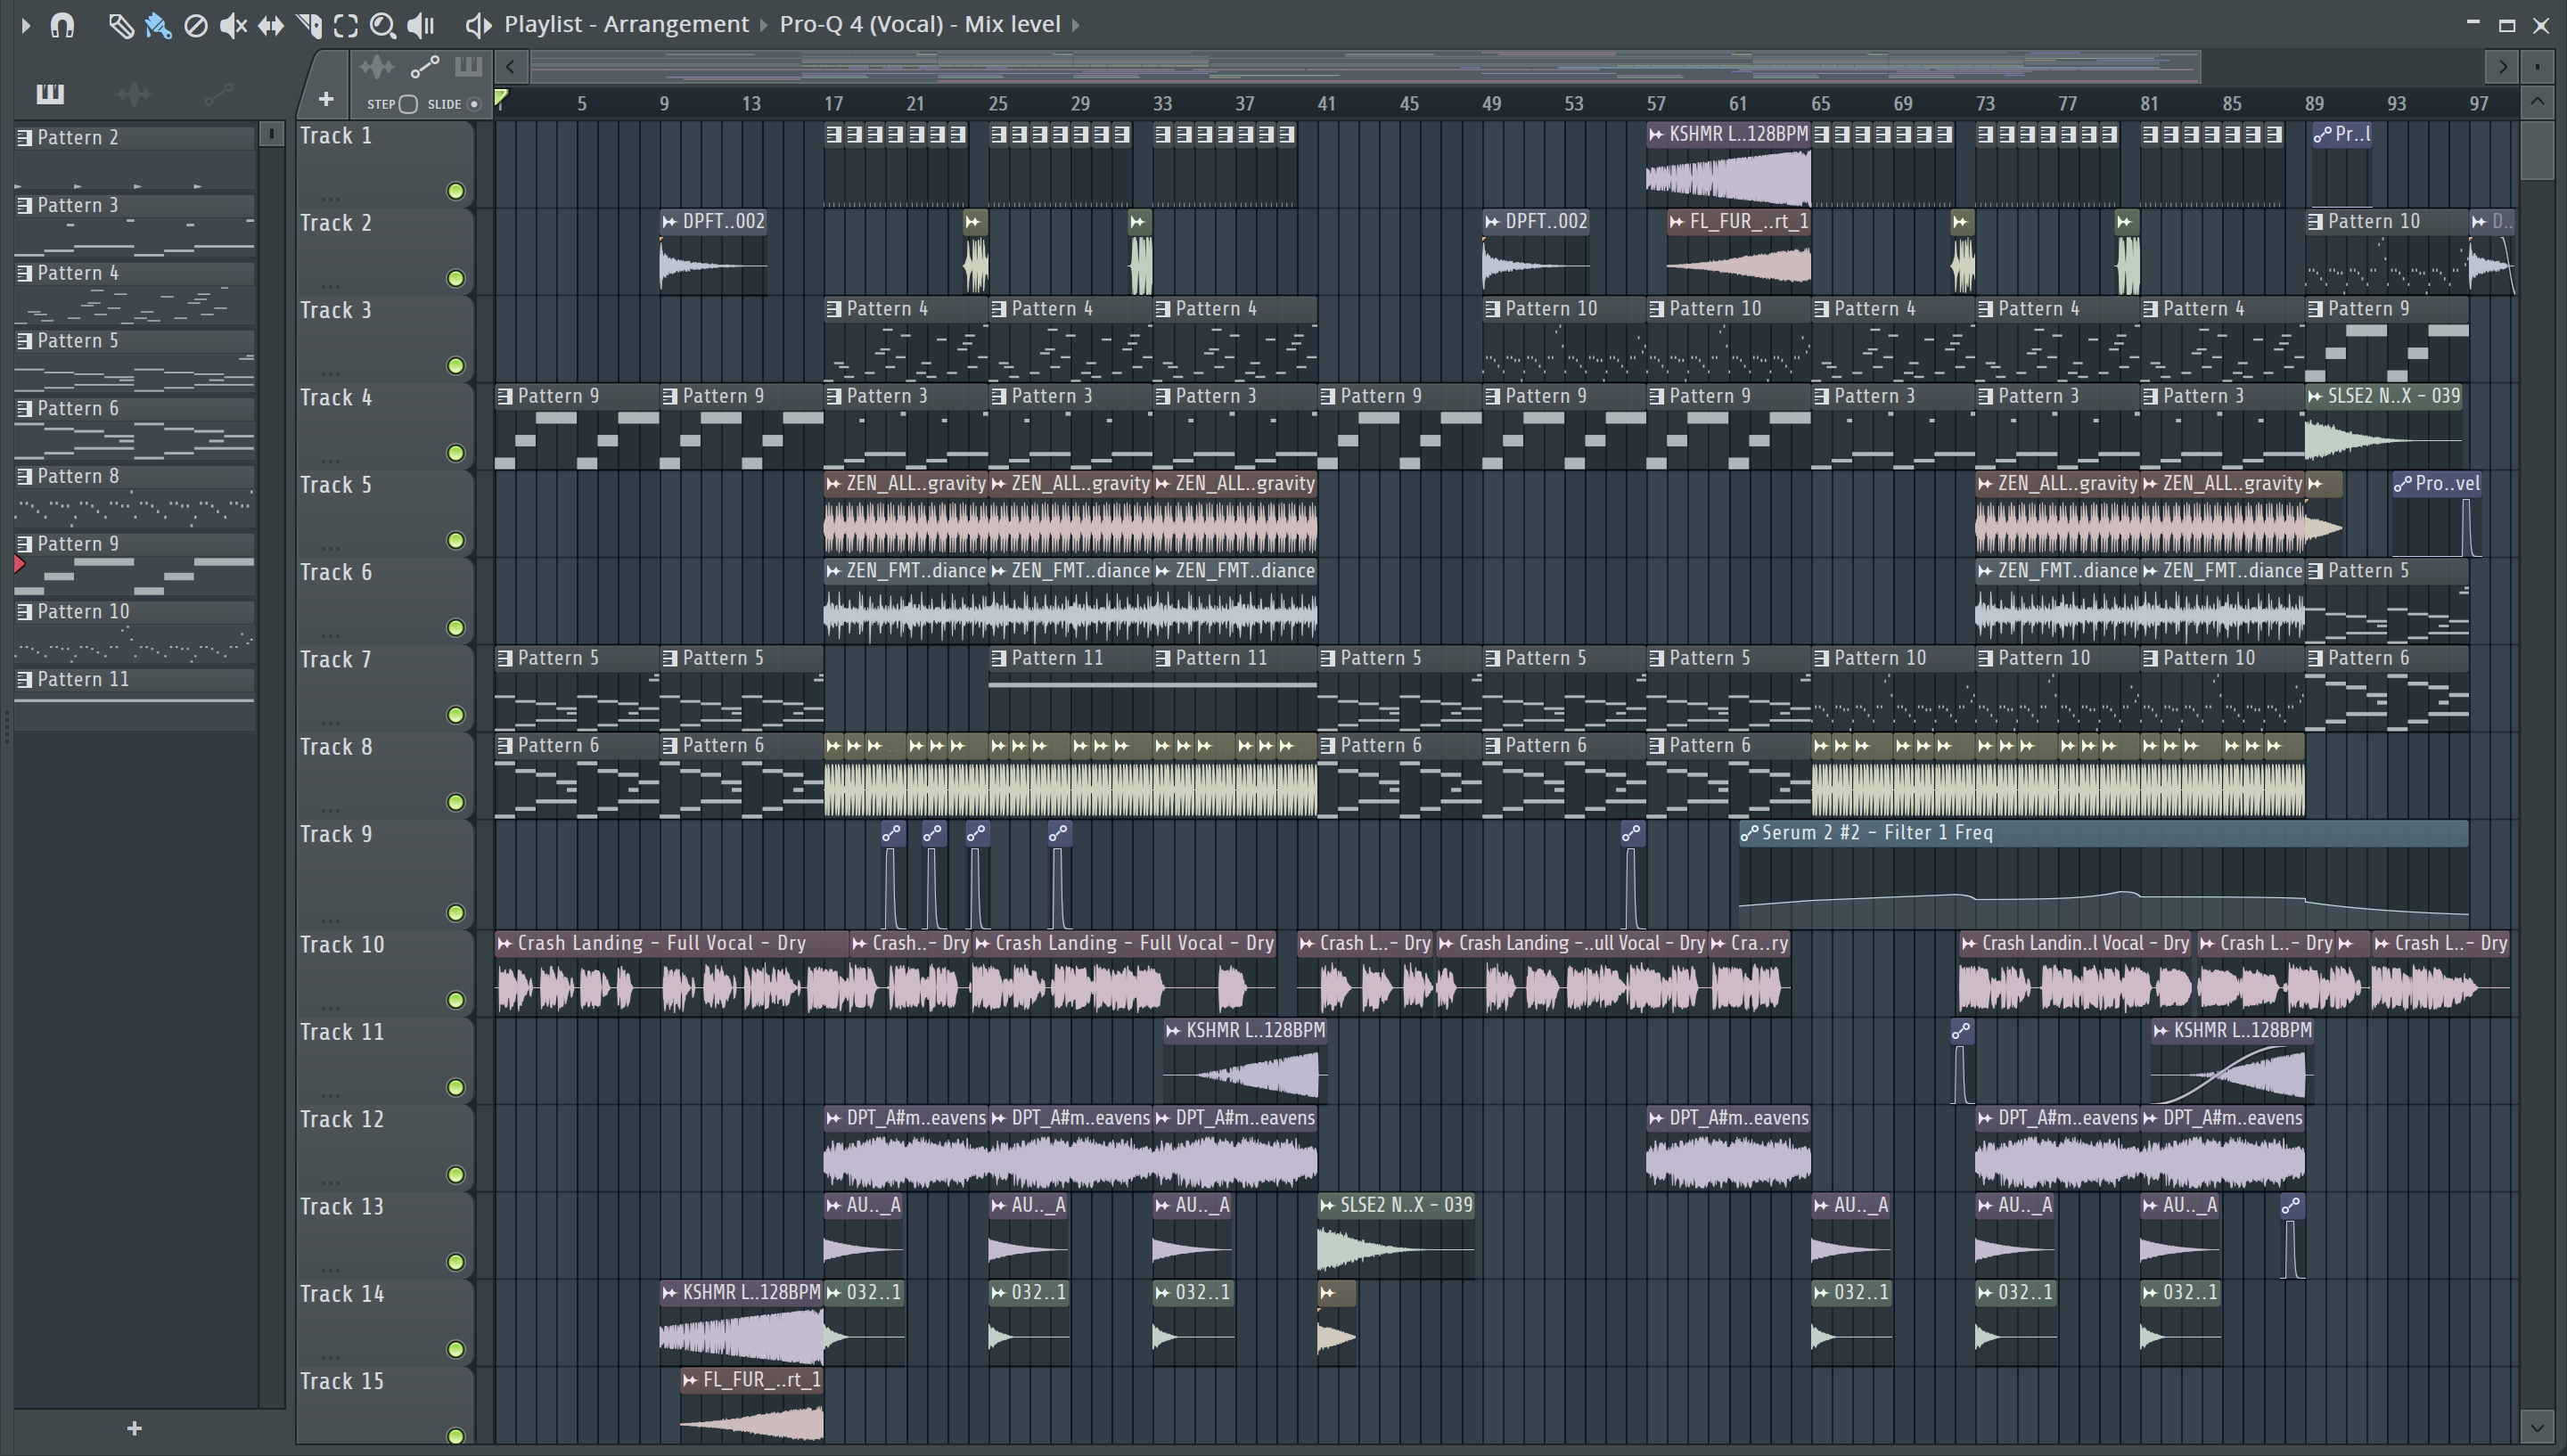Click Playlist - Arrangement title text
The height and width of the screenshot is (1456, 2567).
click(x=626, y=24)
